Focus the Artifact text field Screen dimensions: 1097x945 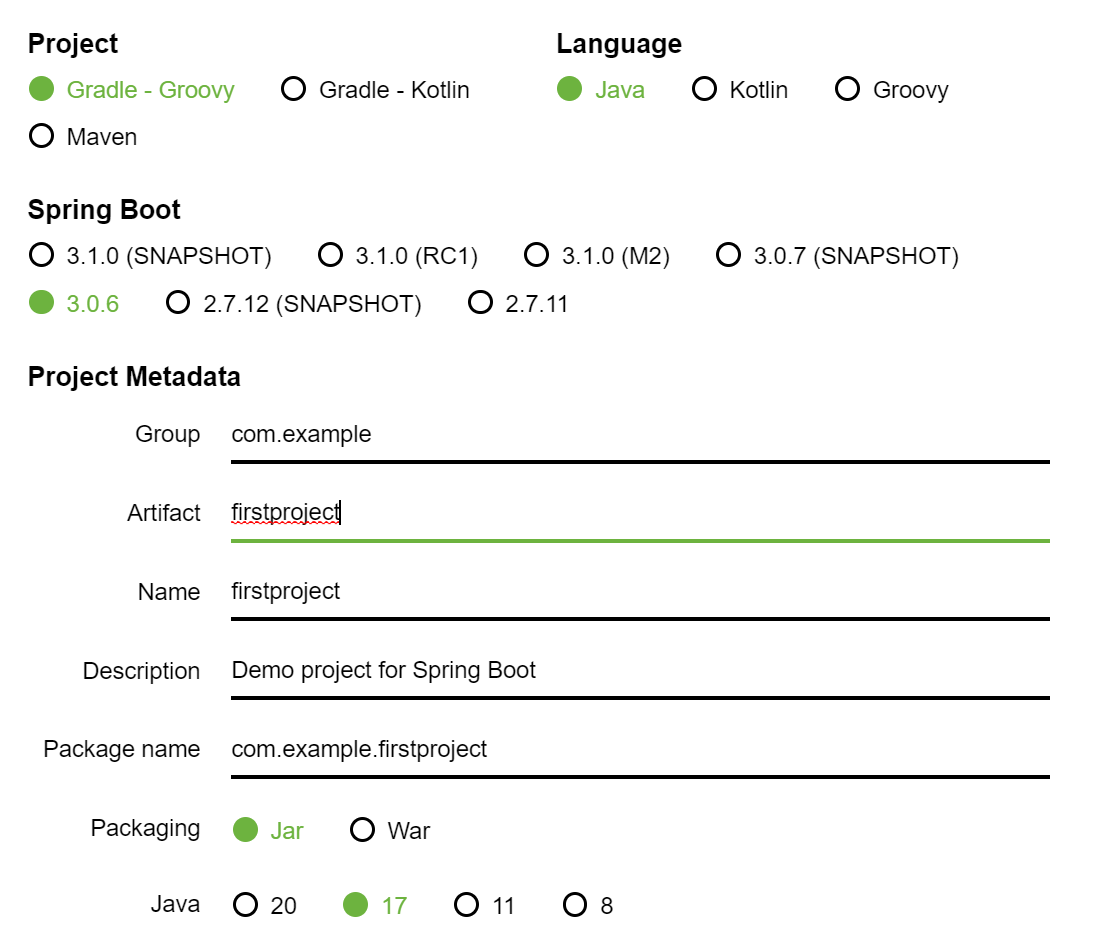point(640,513)
